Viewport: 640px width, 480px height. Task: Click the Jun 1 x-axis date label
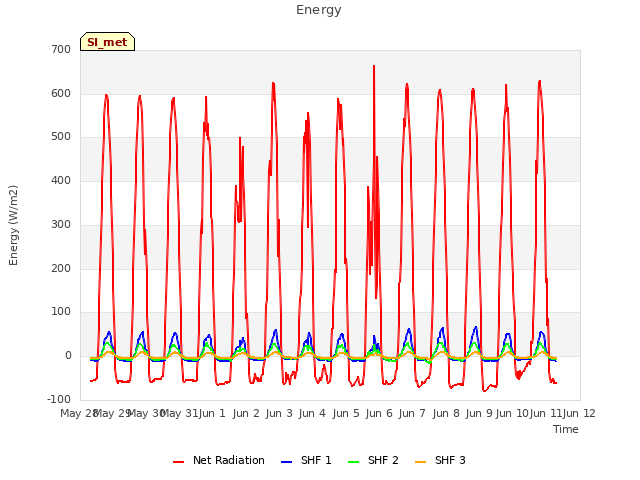212,413
